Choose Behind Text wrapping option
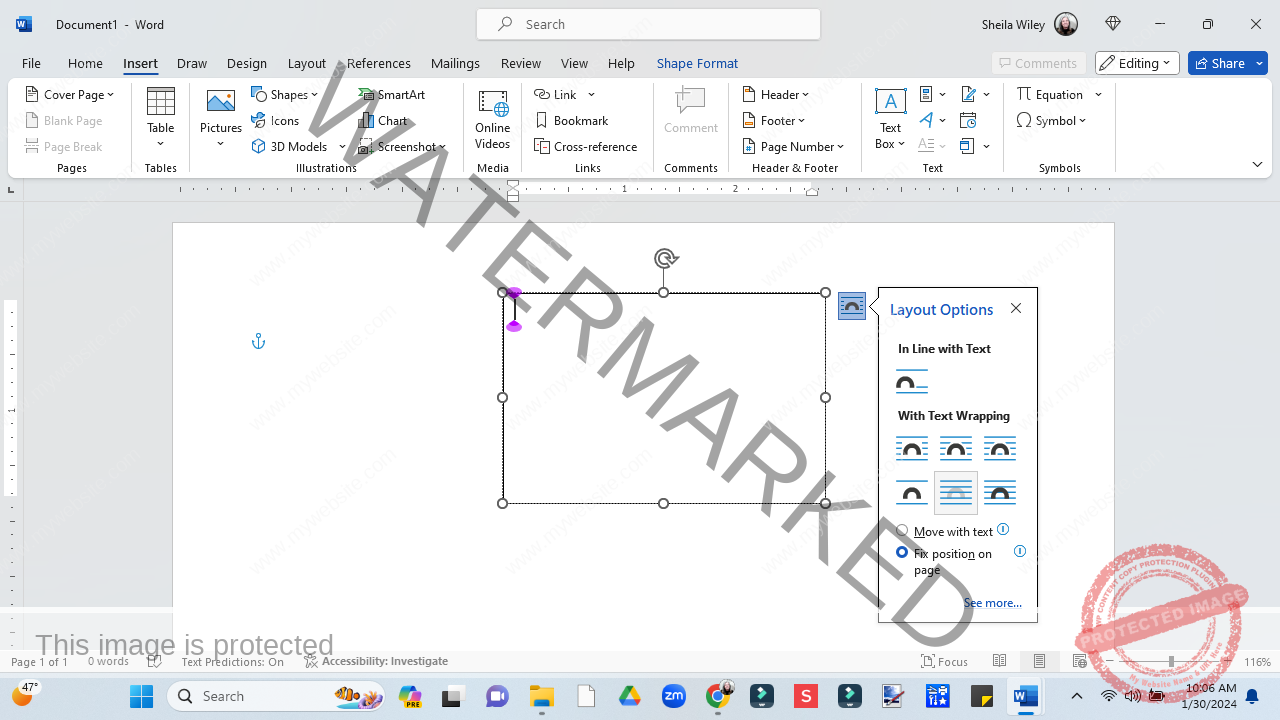 click(956, 492)
